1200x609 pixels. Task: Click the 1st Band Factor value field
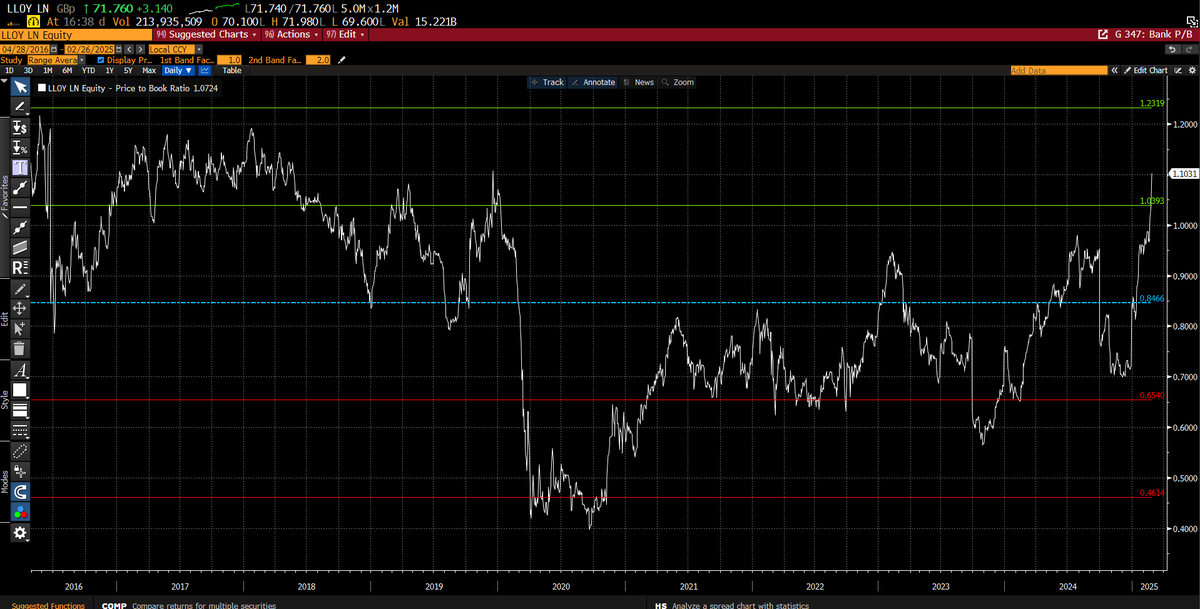(229, 60)
